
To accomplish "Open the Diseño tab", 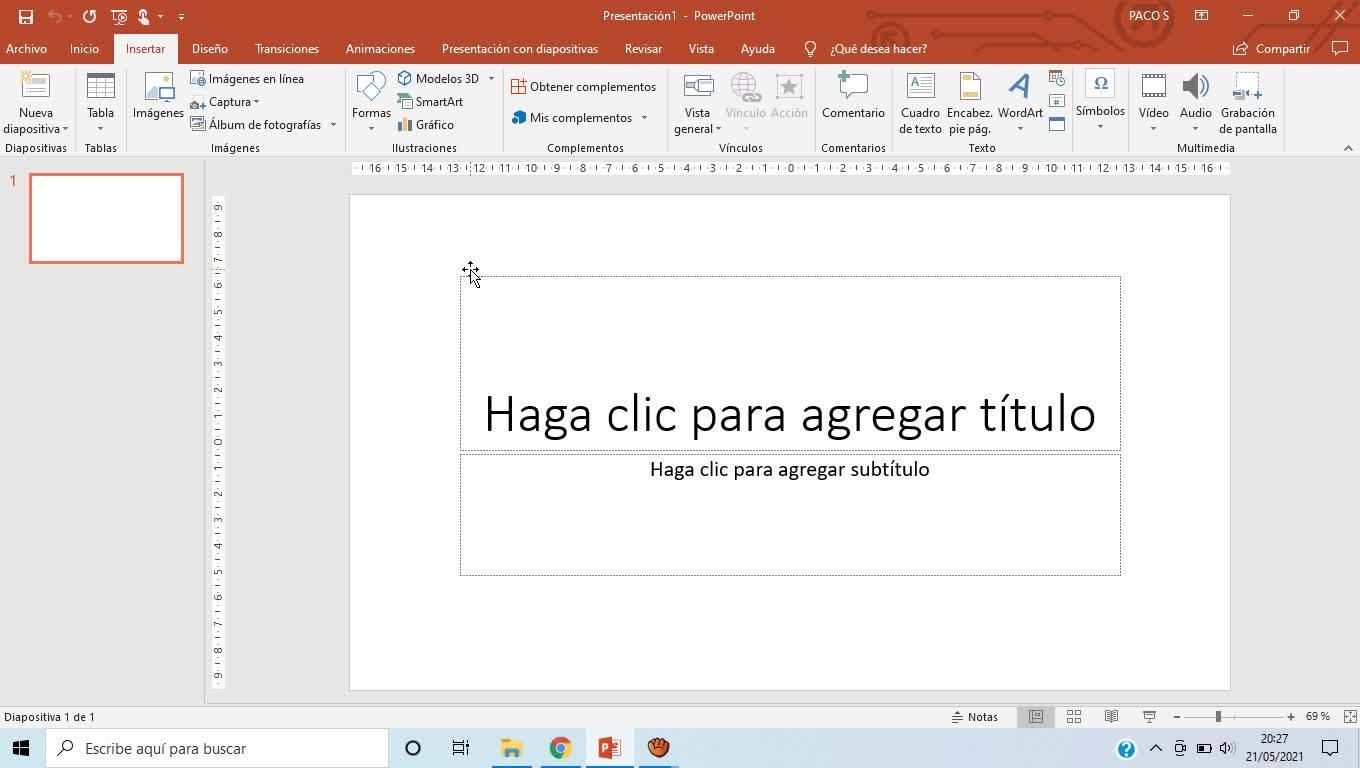I will click(210, 49).
